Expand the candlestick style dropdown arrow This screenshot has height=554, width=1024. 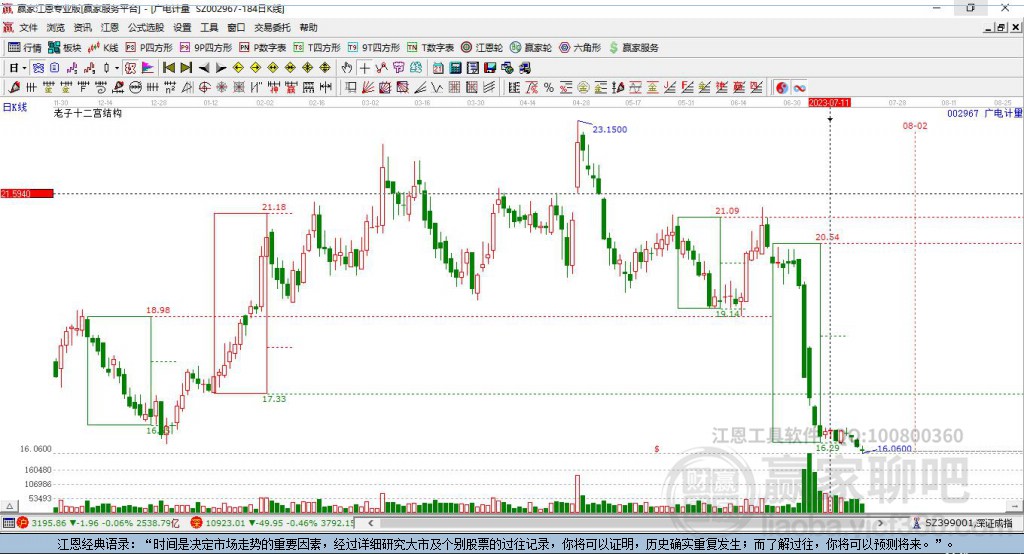pyautogui.click(x=116, y=68)
